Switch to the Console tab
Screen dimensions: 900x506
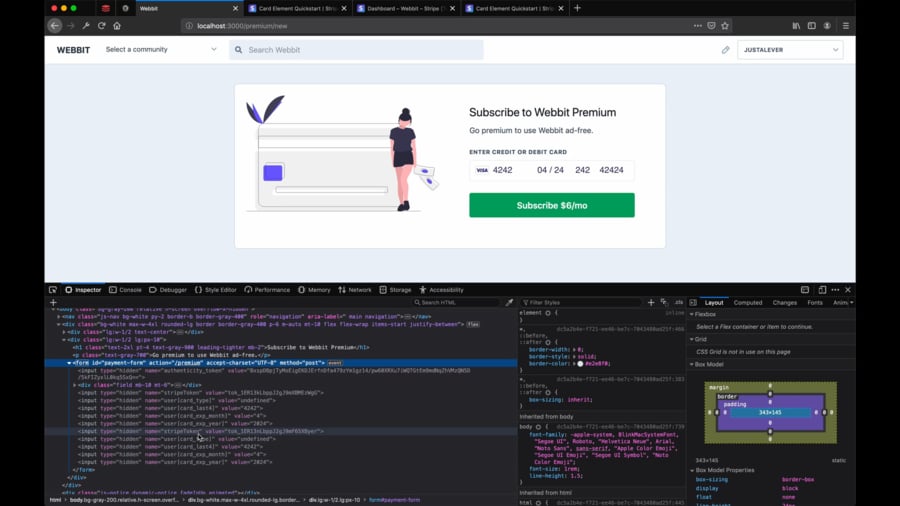point(125,290)
